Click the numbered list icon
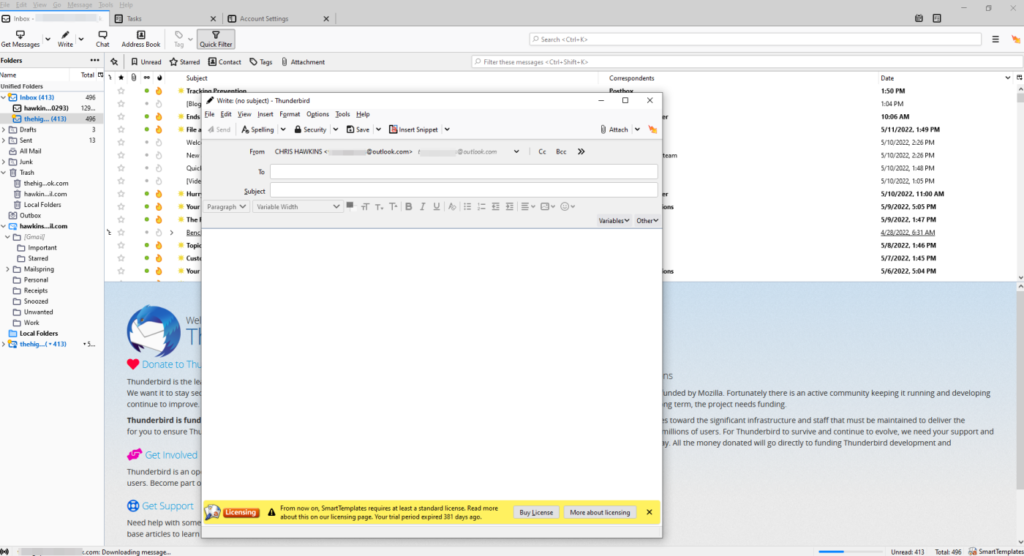This screenshot has height=556, width=1024. click(x=481, y=206)
